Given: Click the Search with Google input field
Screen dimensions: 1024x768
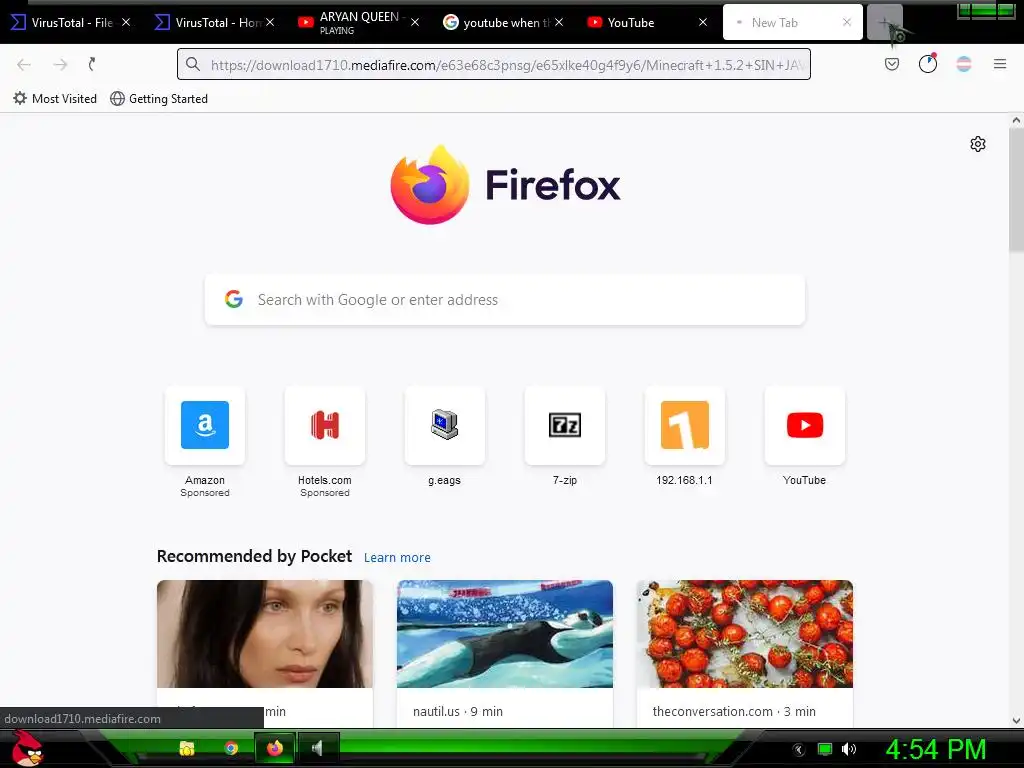Looking at the screenshot, I should 505,300.
